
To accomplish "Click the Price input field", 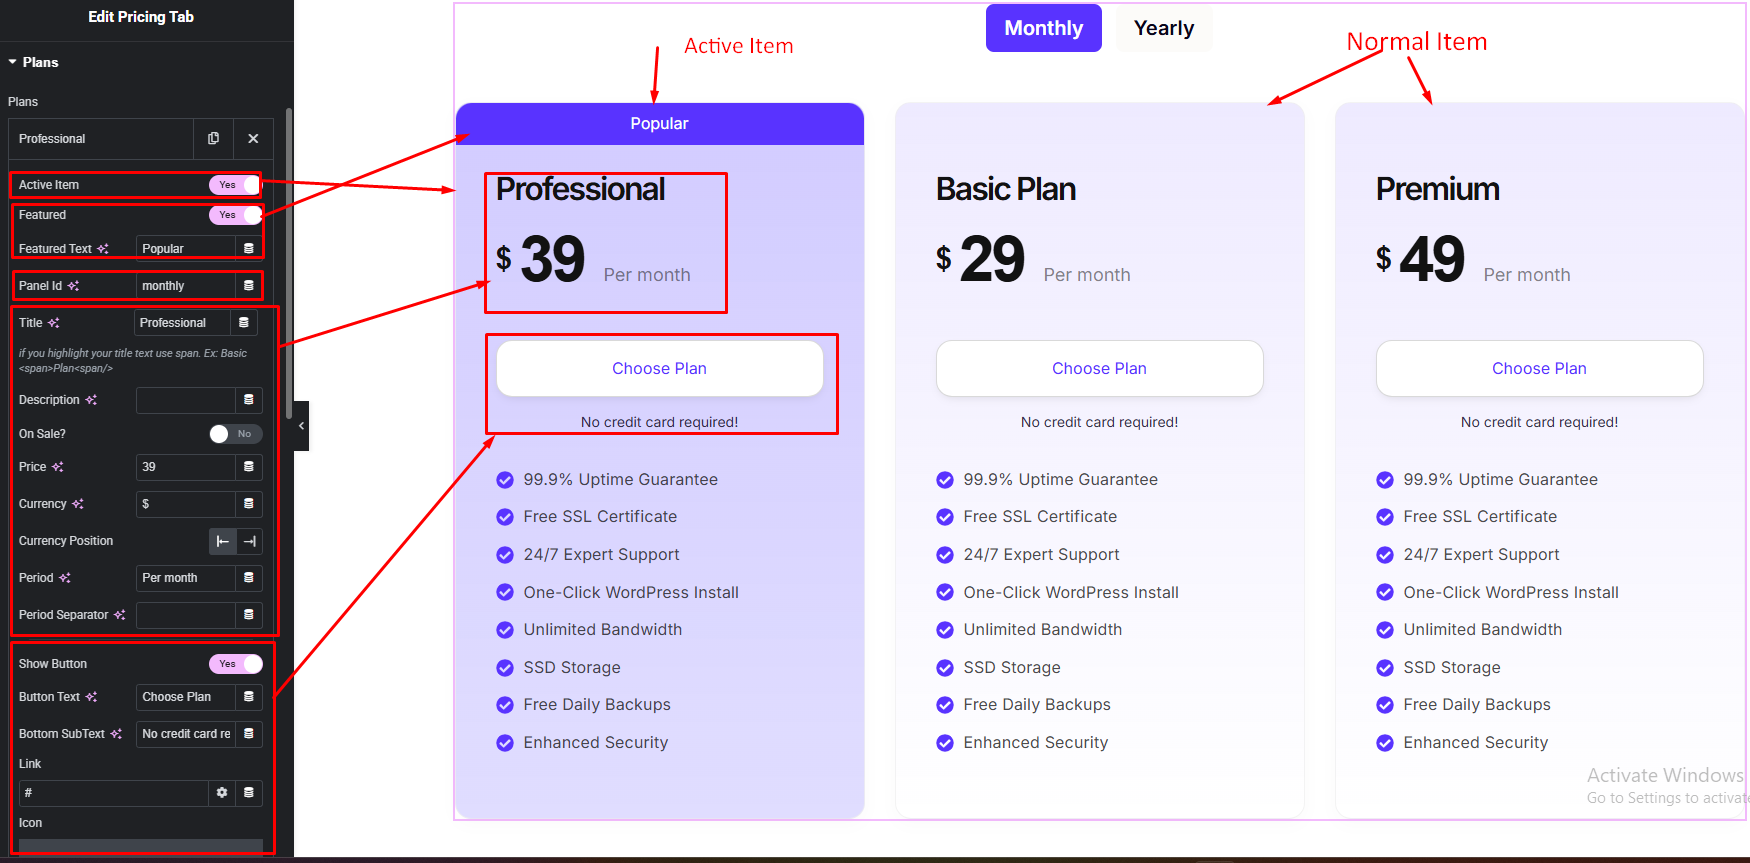I will [x=186, y=467].
